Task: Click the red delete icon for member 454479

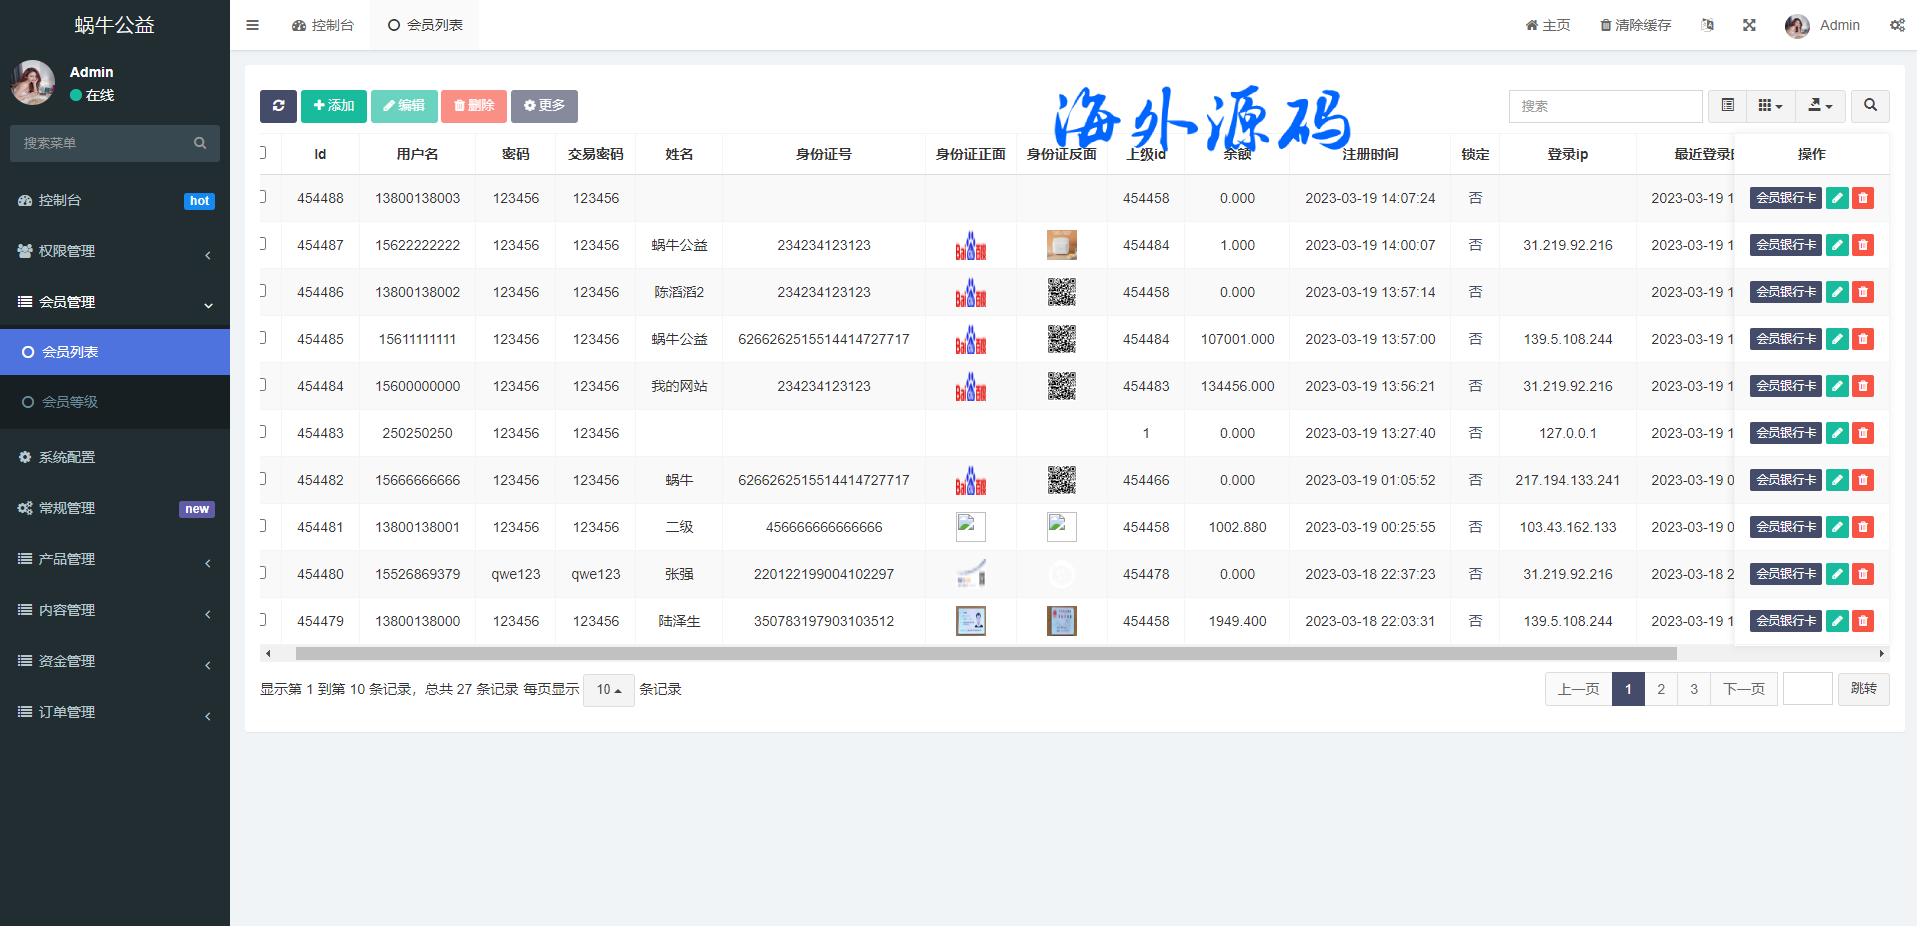Action: coord(1862,621)
